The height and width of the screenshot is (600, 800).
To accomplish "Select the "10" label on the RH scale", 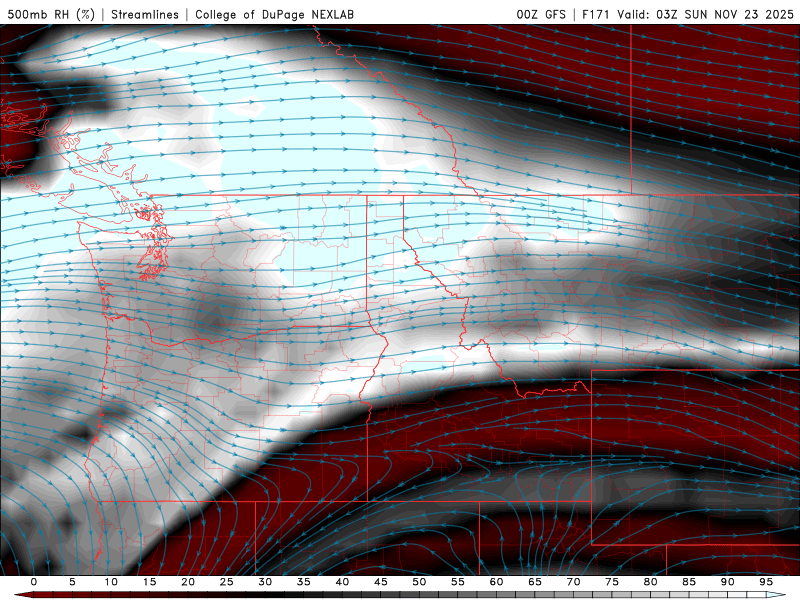I will click(x=111, y=582).
